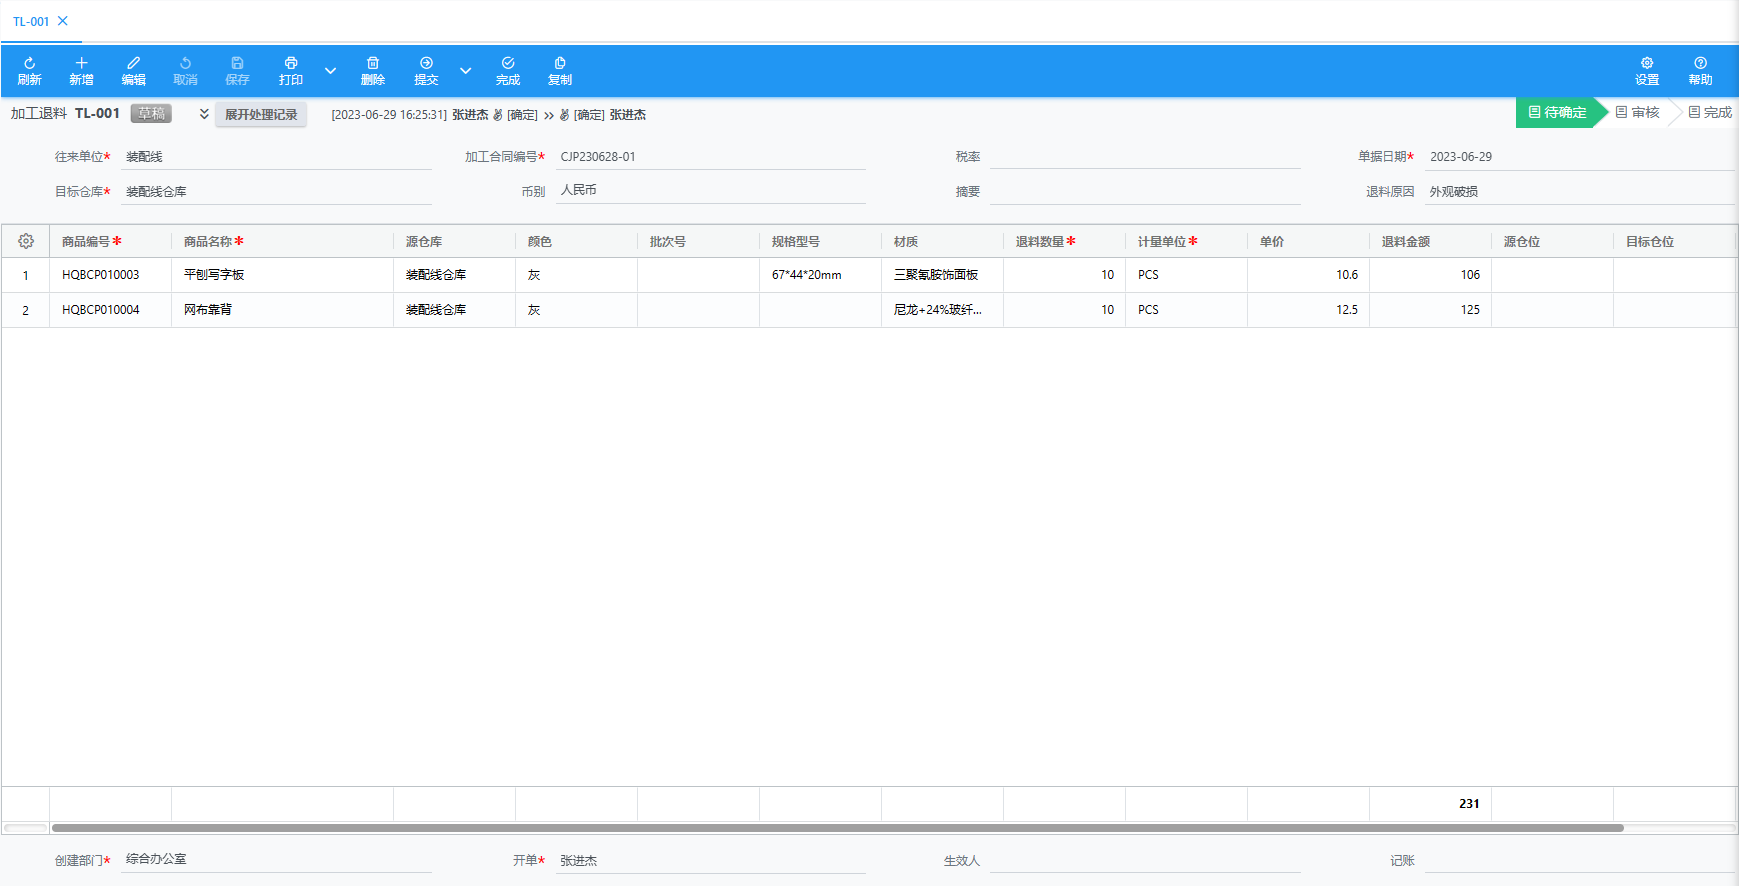The width and height of the screenshot is (1739, 886).
Task: Click the 展开处理记录 button
Action: tap(261, 114)
